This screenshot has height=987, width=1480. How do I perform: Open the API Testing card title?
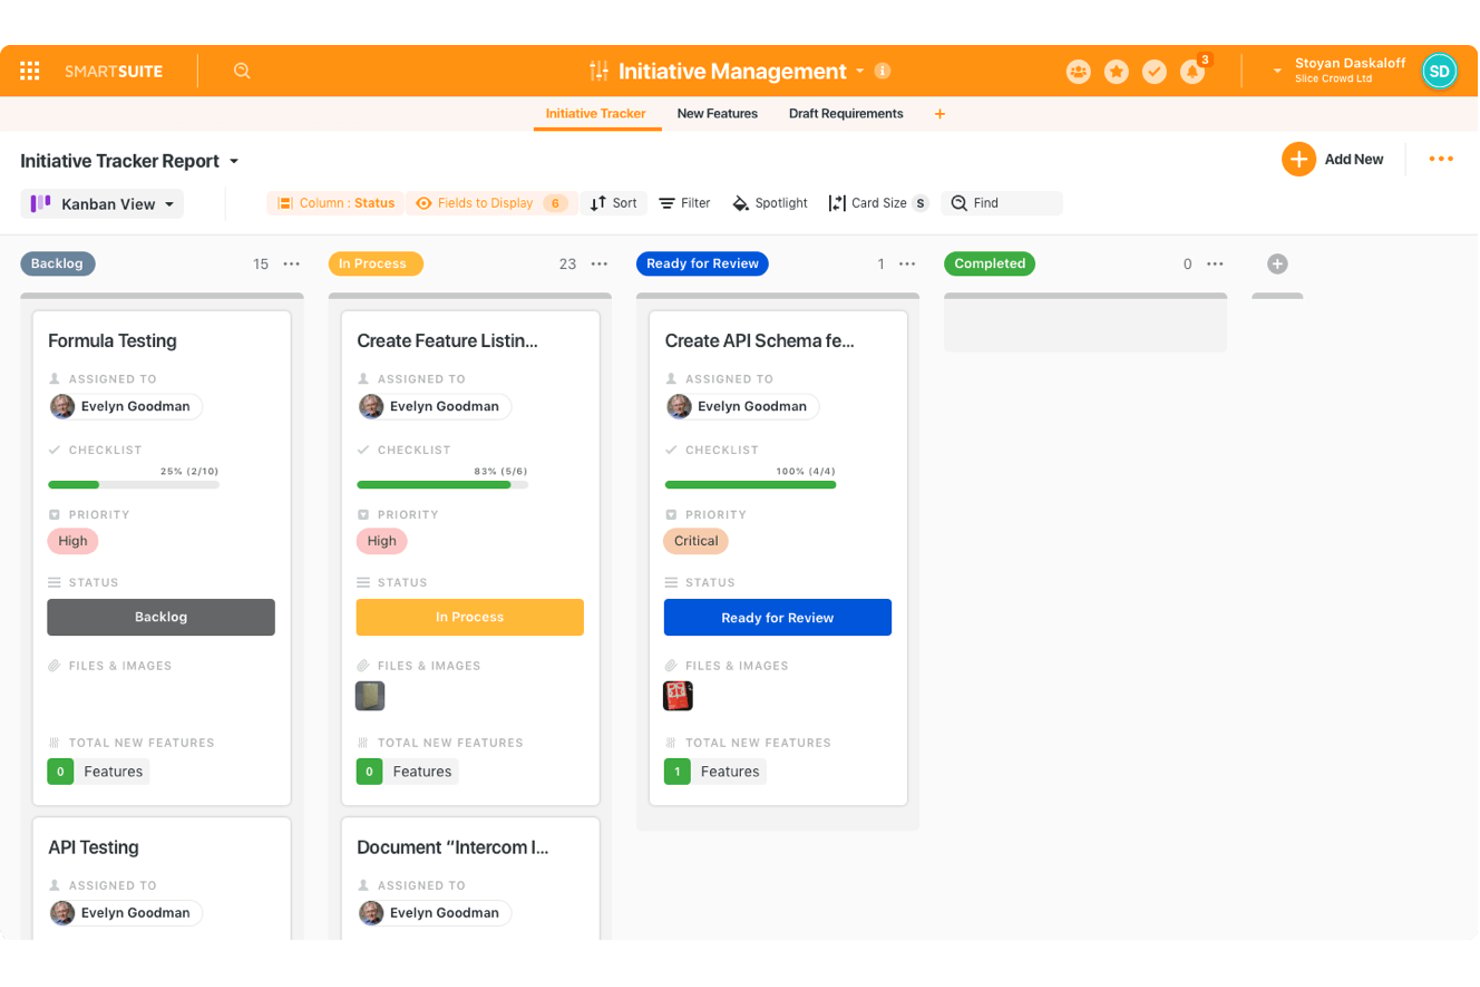pyautogui.click(x=93, y=847)
